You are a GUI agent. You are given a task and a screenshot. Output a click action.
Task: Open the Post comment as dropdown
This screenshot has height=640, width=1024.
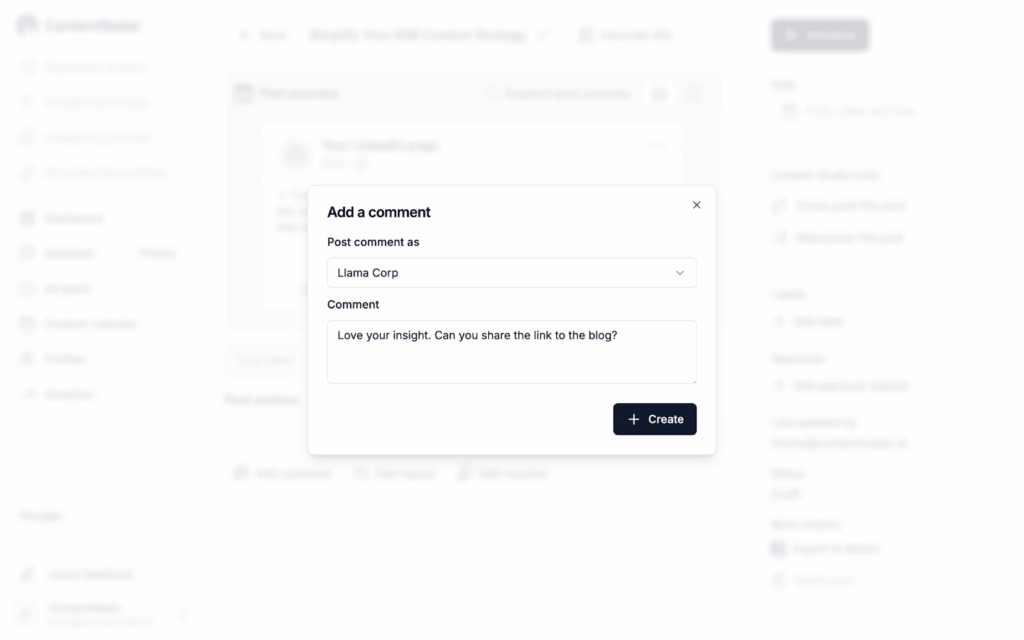511,273
